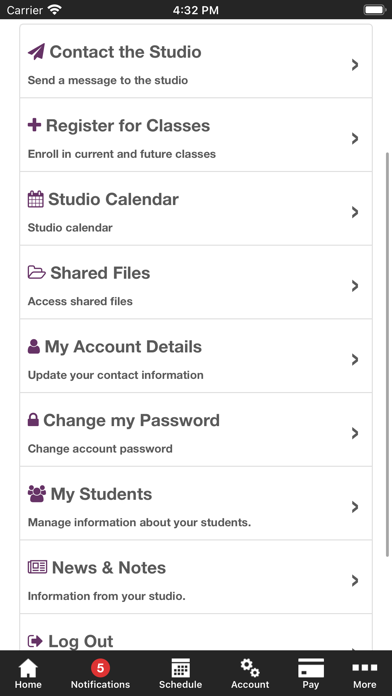The width and height of the screenshot is (392, 696).
Task: Open the Notifications tab with badge
Action: tap(100, 673)
